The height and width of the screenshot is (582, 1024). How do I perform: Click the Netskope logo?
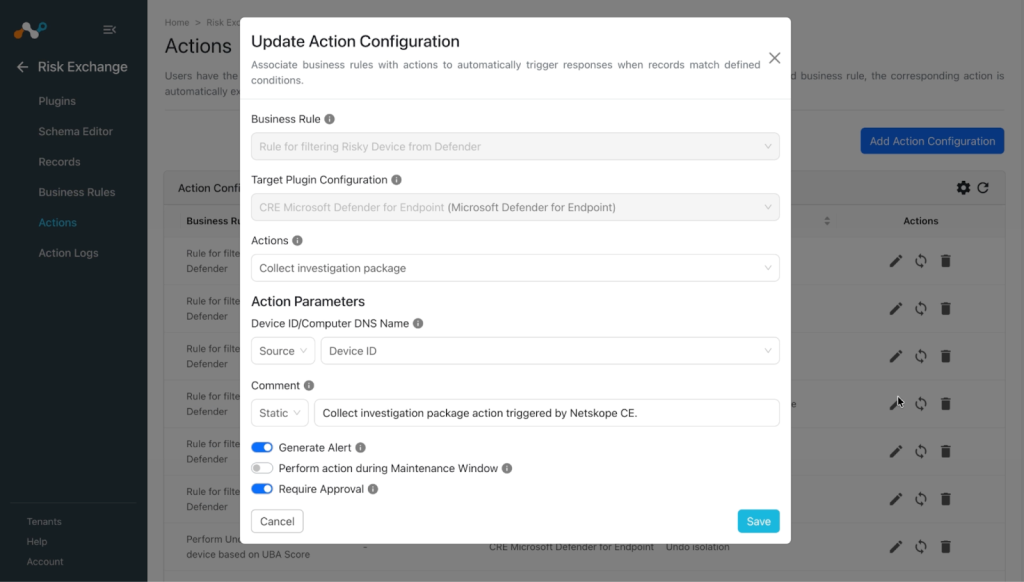point(31,30)
